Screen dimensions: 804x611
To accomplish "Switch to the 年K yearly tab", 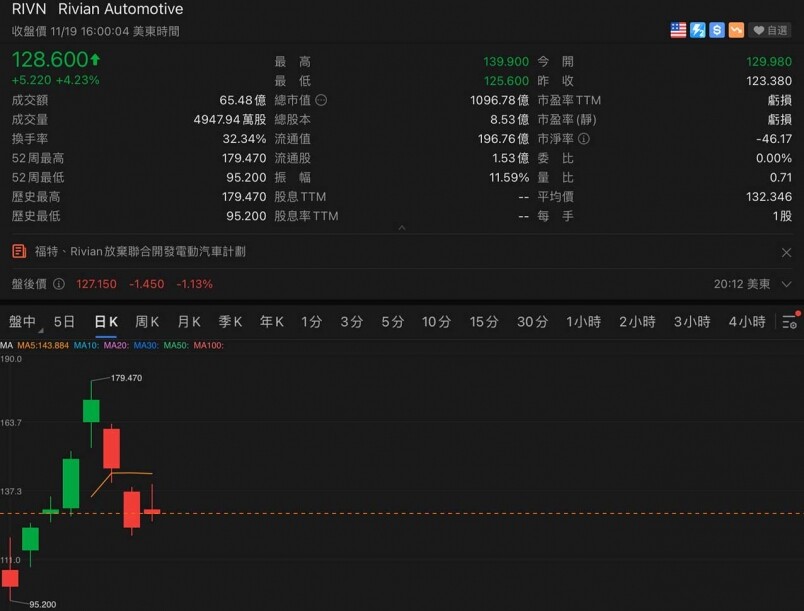I will click(272, 322).
